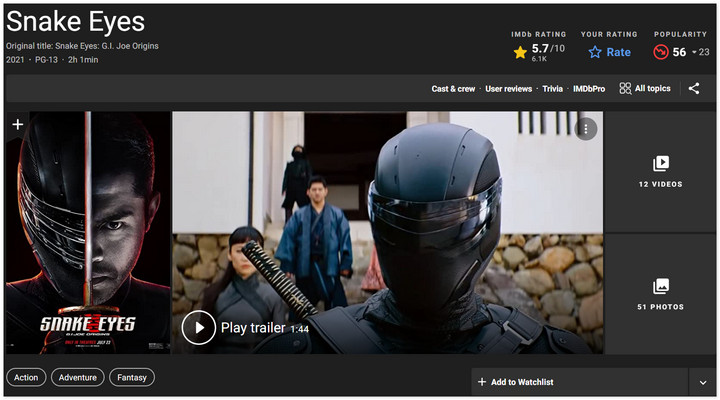The width and height of the screenshot is (720, 400).
Task: Open the Trivia link
Action: [x=552, y=89]
